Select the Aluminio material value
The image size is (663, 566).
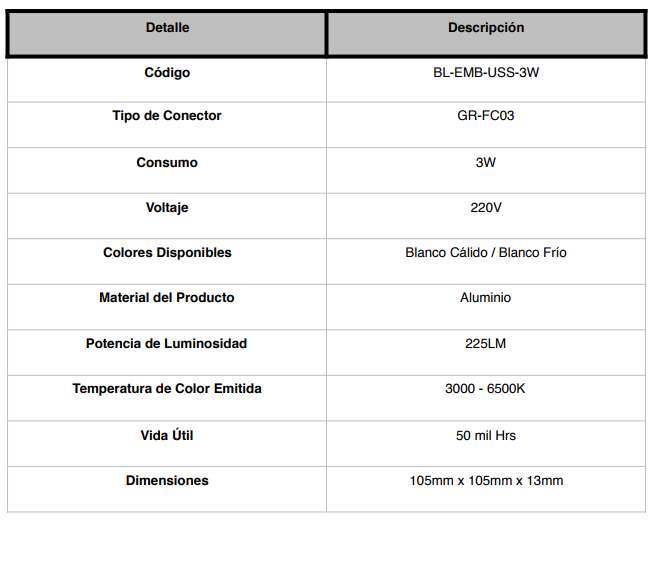coord(486,298)
